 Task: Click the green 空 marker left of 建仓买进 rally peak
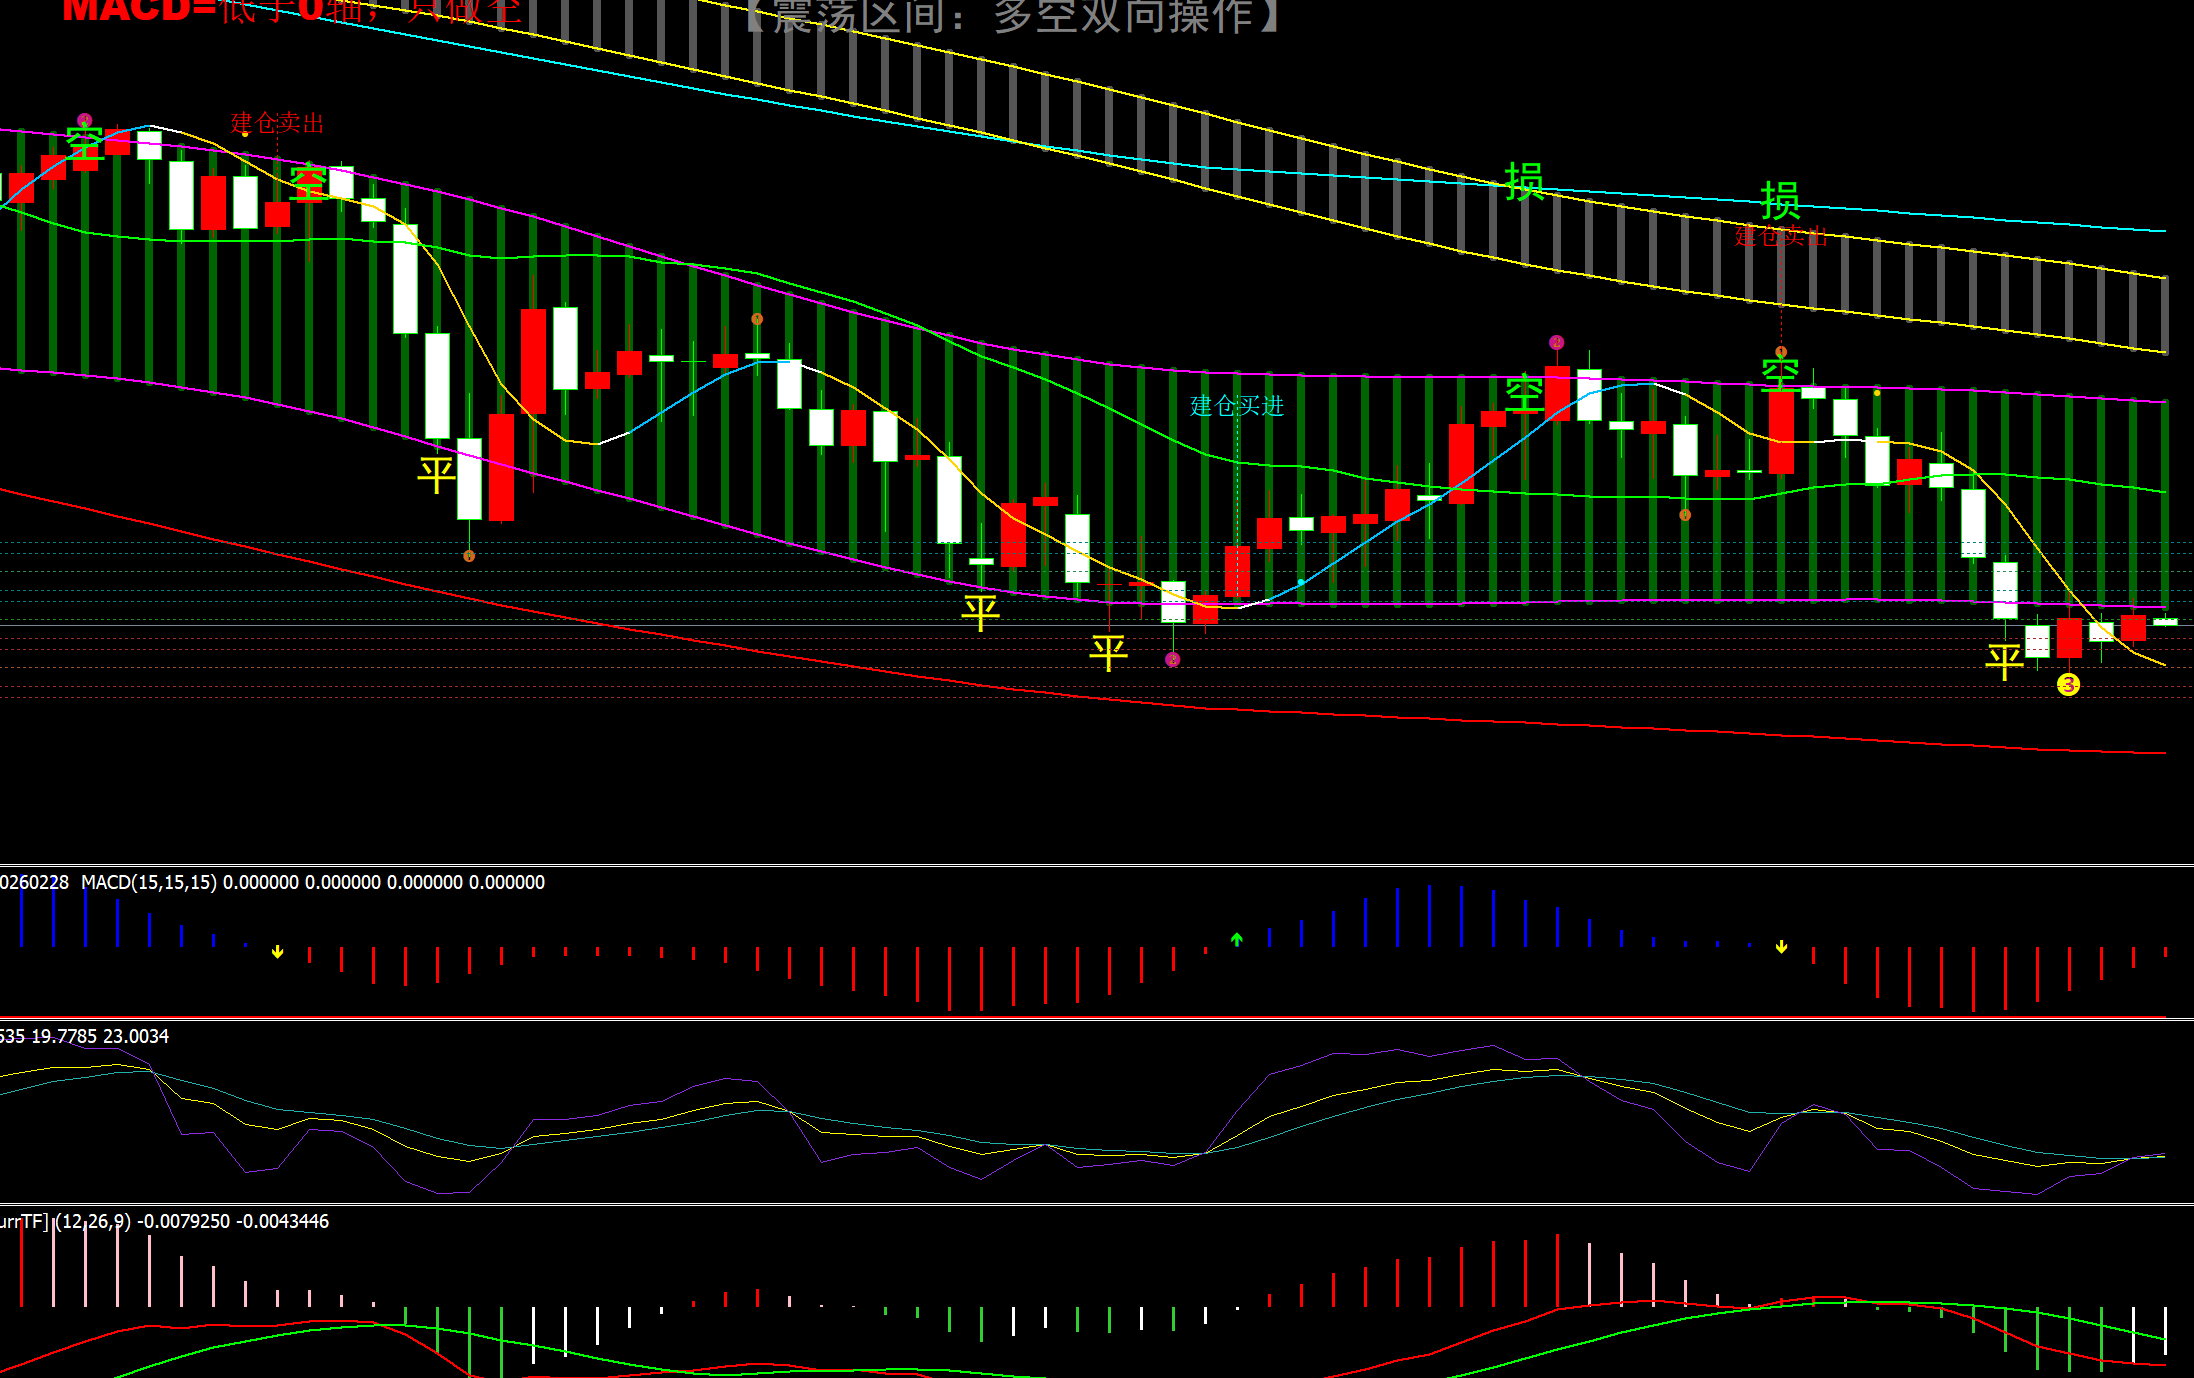pyautogui.click(x=1524, y=393)
